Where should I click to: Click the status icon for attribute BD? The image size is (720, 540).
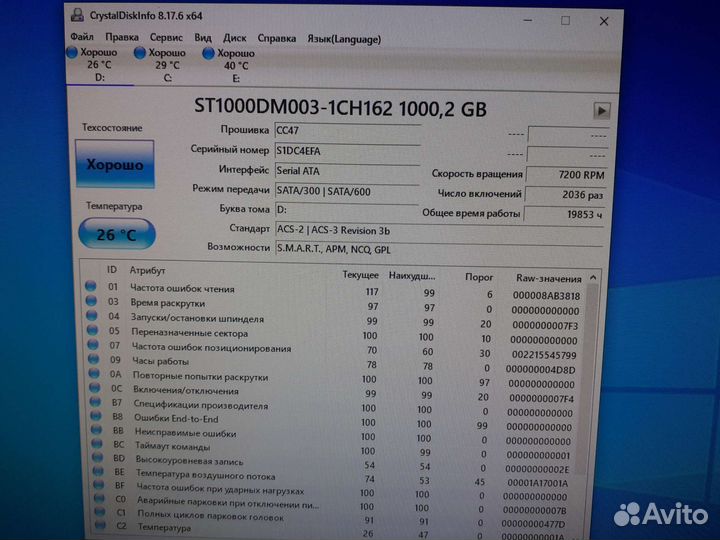tap(97, 457)
